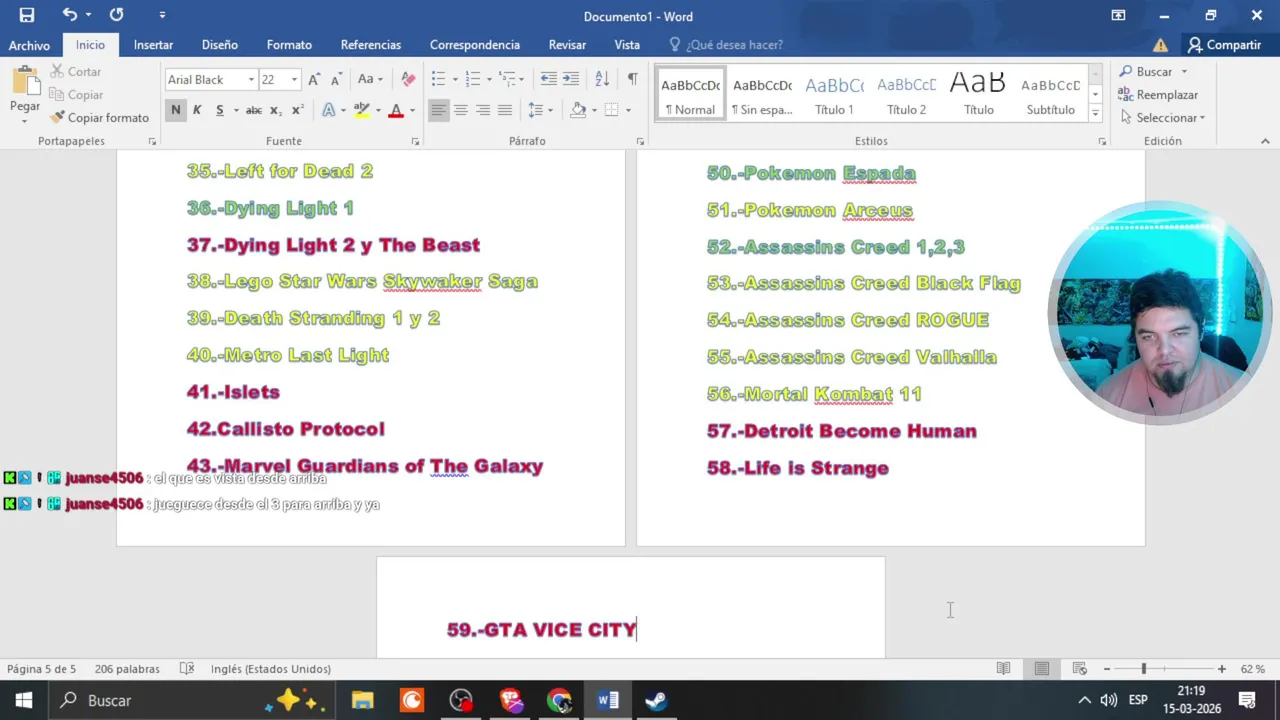Open line spacing dropdown

tap(540, 110)
